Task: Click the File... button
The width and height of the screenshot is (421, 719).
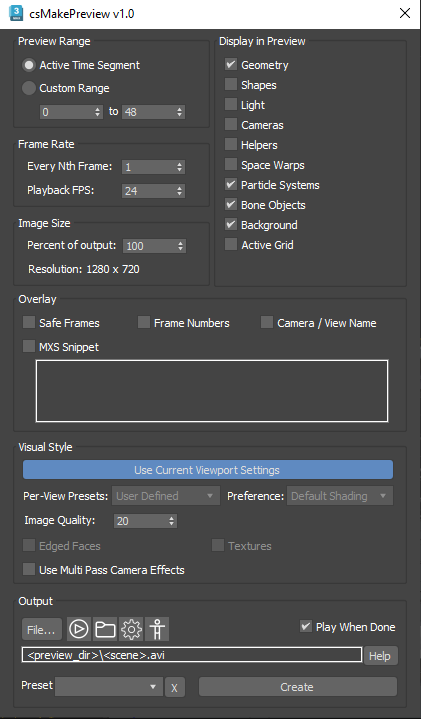Action: (x=42, y=630)
